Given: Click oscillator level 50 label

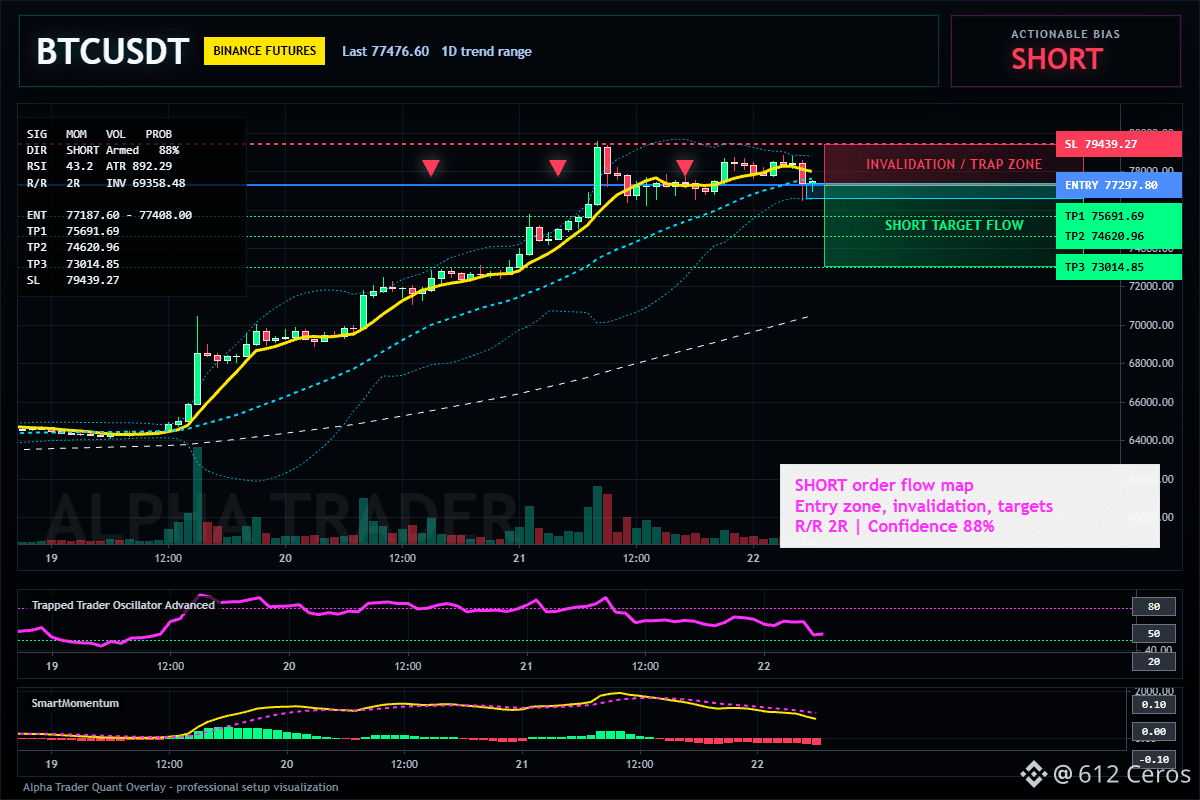Looking at the screenshot, I should click(x=1153, y=634).
